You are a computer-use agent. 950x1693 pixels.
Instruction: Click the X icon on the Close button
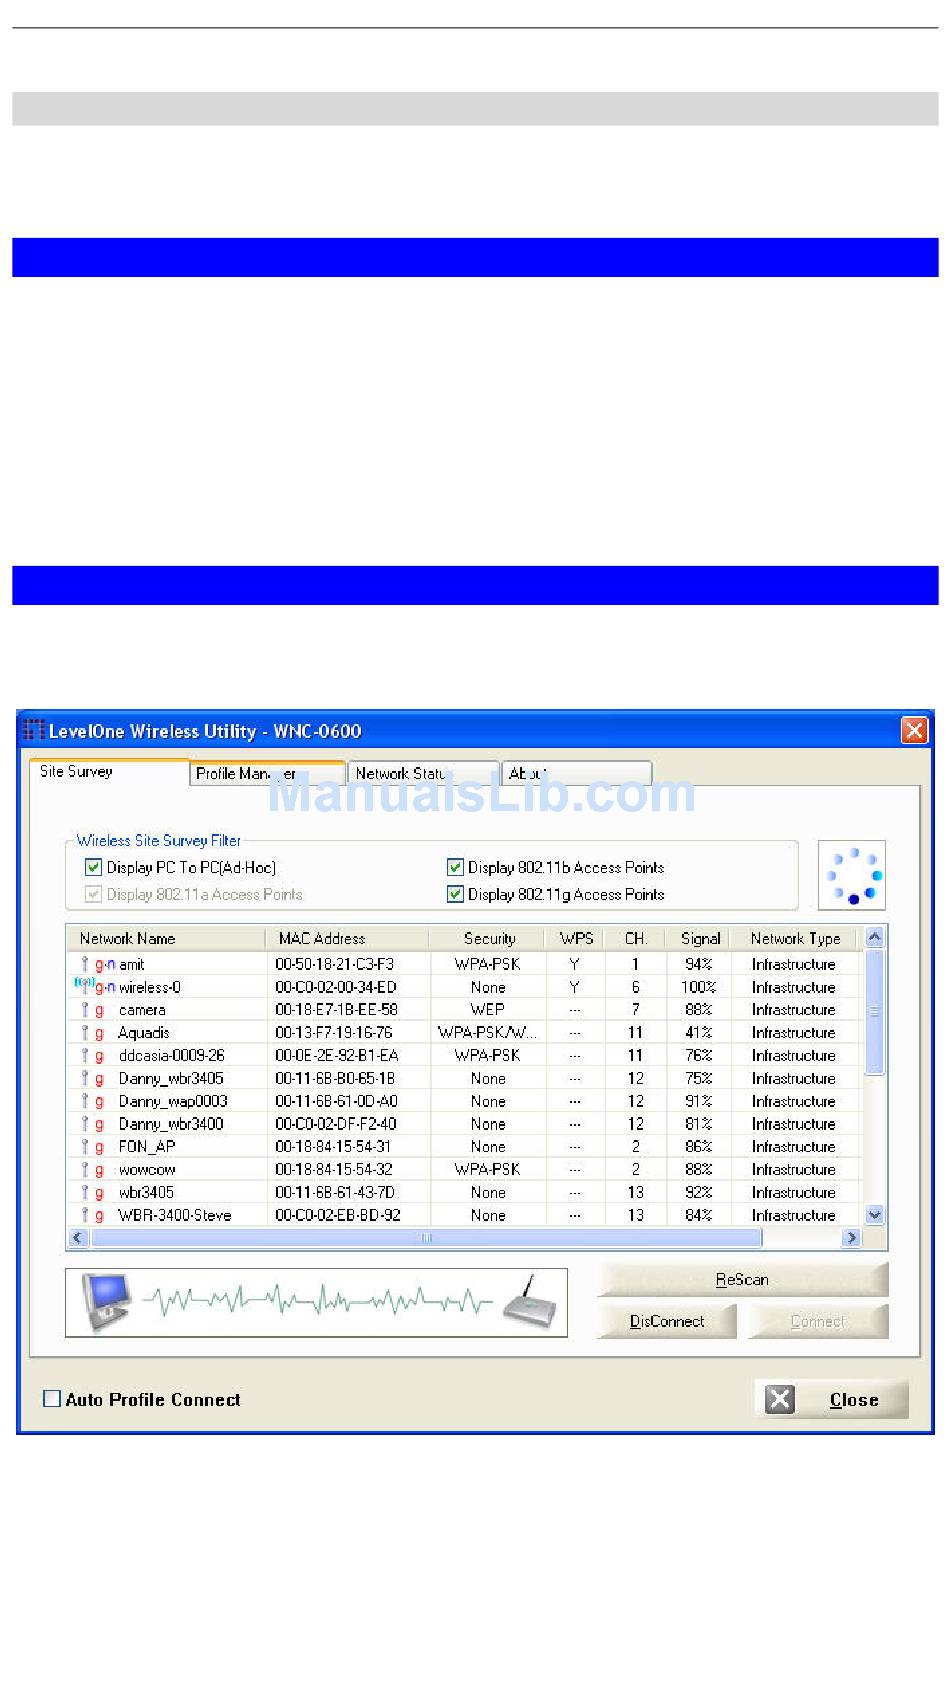(780, 1399)
